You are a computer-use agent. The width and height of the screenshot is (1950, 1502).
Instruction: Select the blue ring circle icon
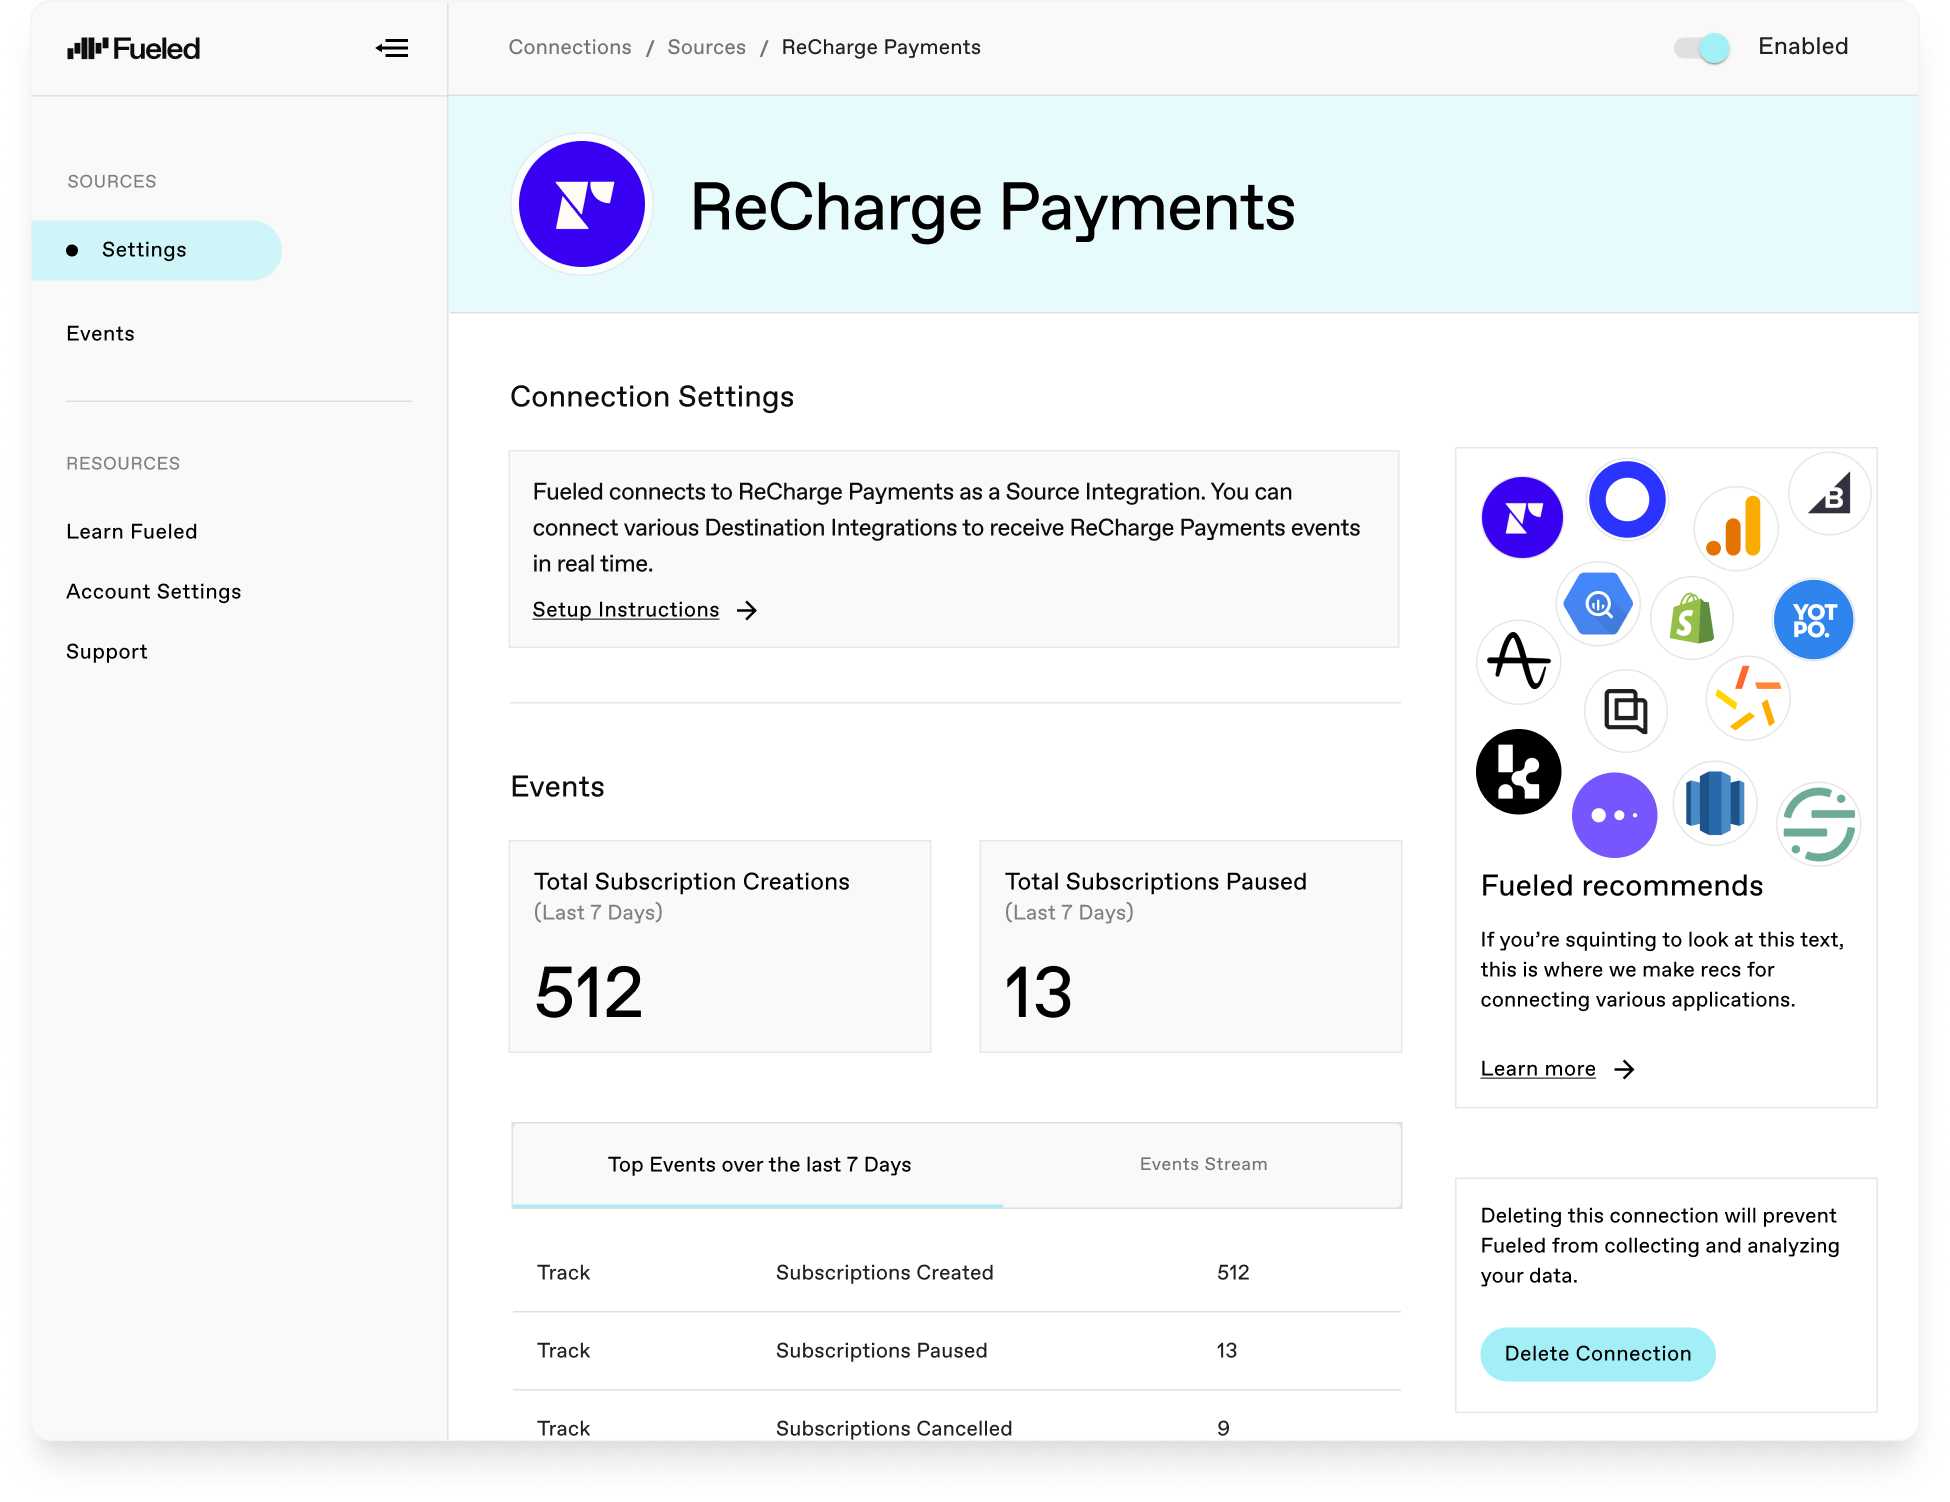coord(1627,499)
